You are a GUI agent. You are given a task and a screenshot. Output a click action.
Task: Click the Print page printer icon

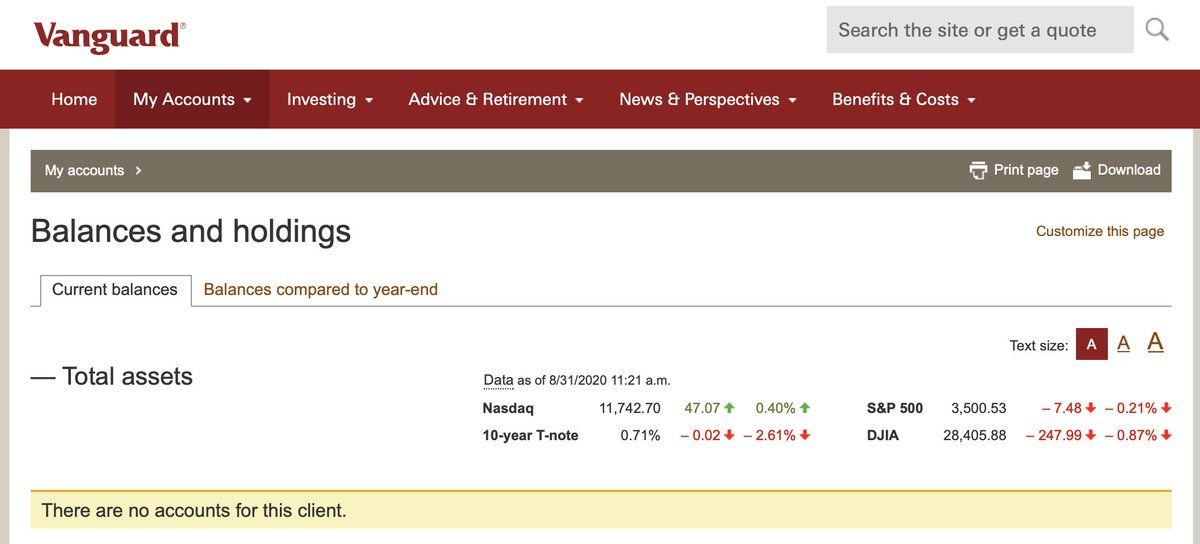tap(978, 170)
